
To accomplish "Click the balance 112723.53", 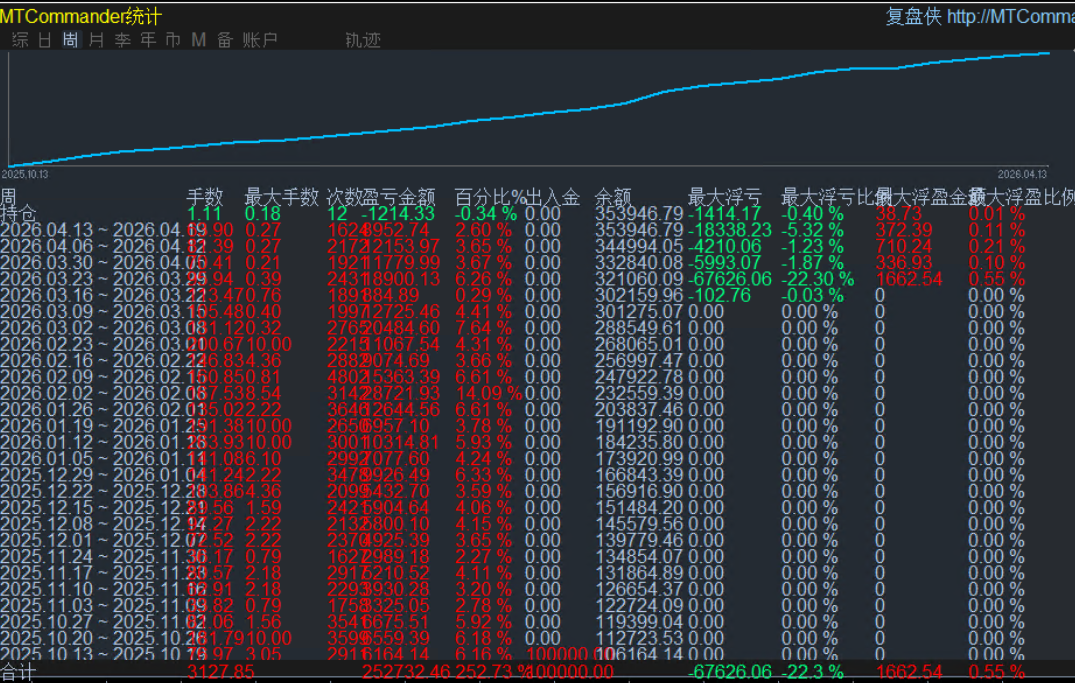I will point(639,638).
